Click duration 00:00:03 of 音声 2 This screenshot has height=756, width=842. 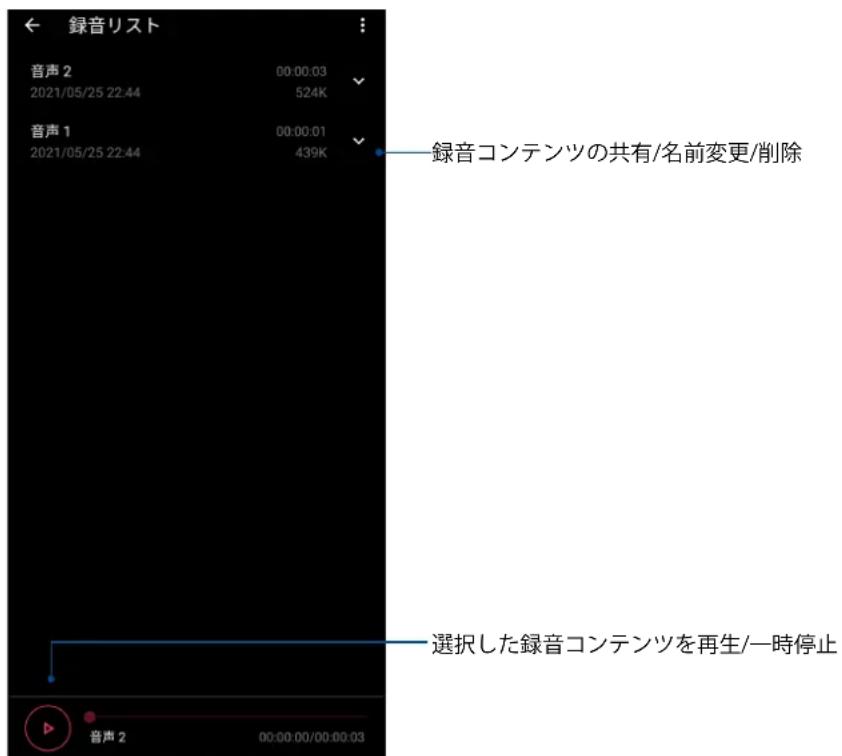click(301, 71)
